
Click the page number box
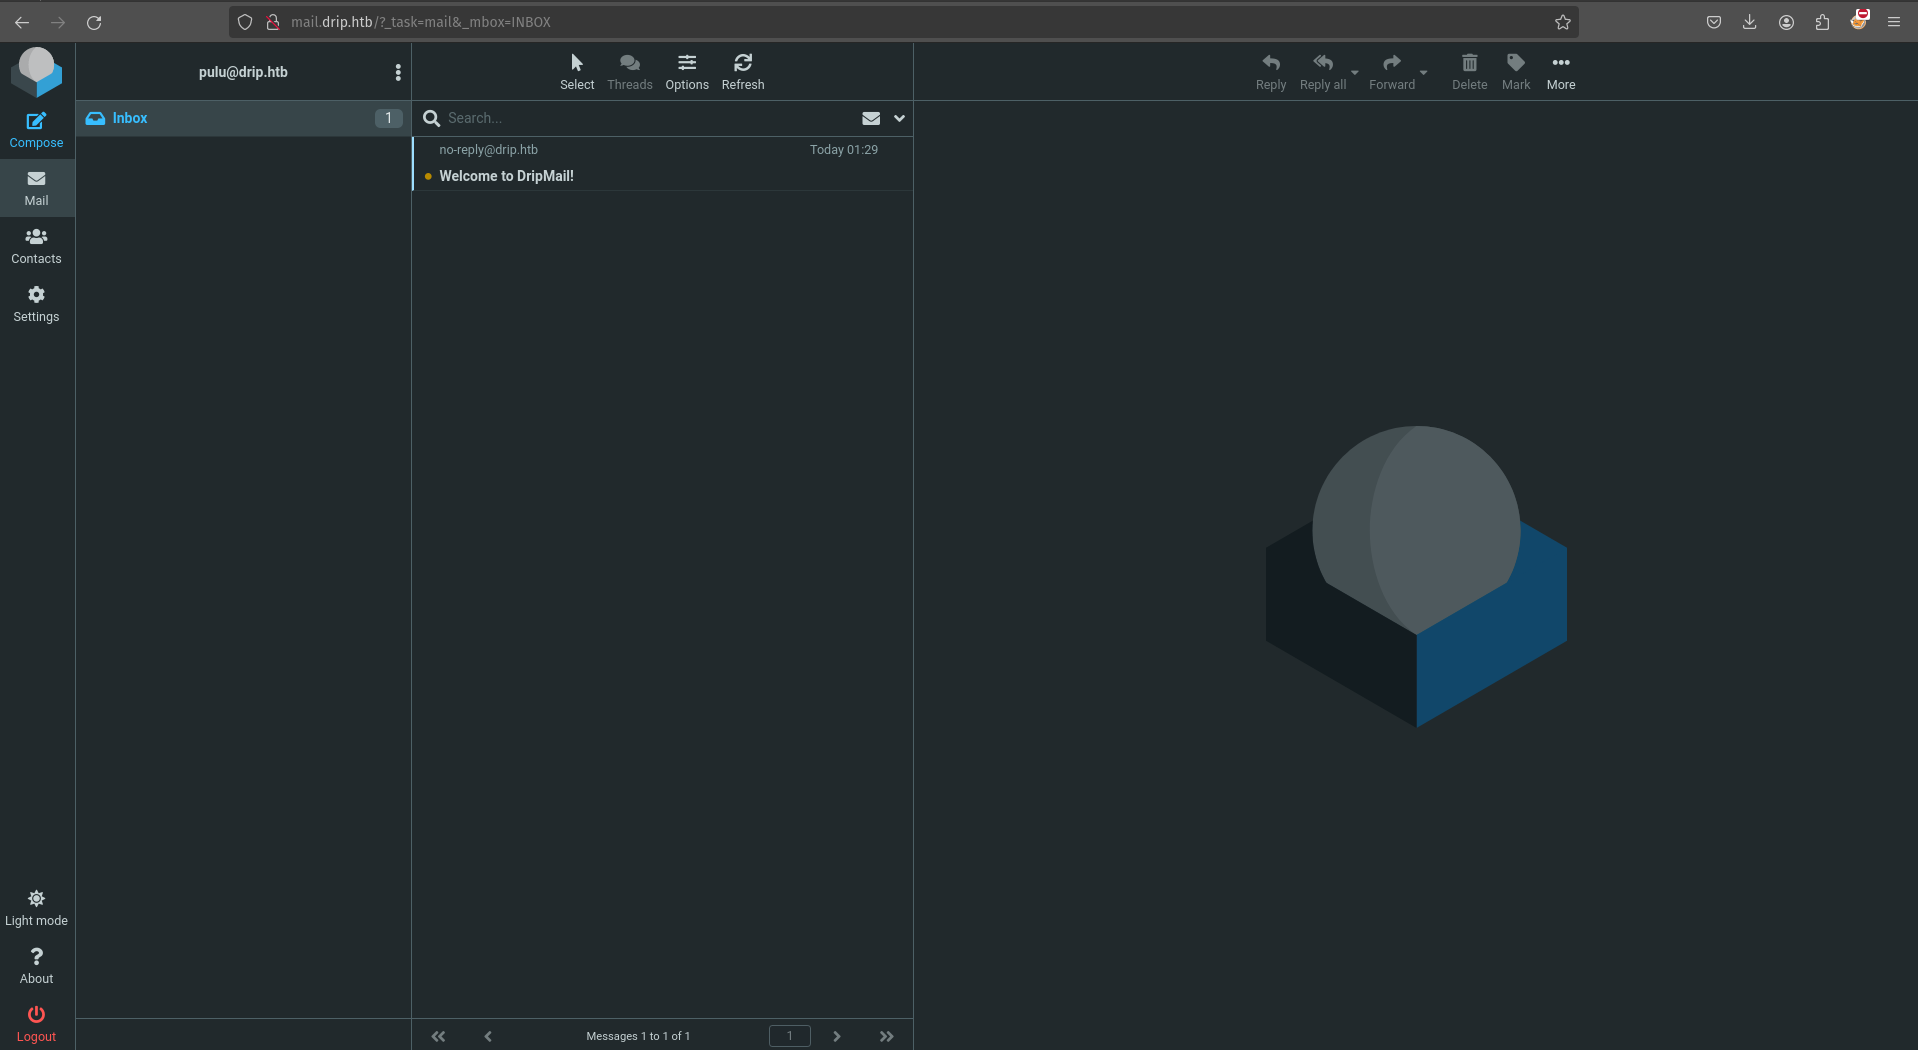(789, 1036)
